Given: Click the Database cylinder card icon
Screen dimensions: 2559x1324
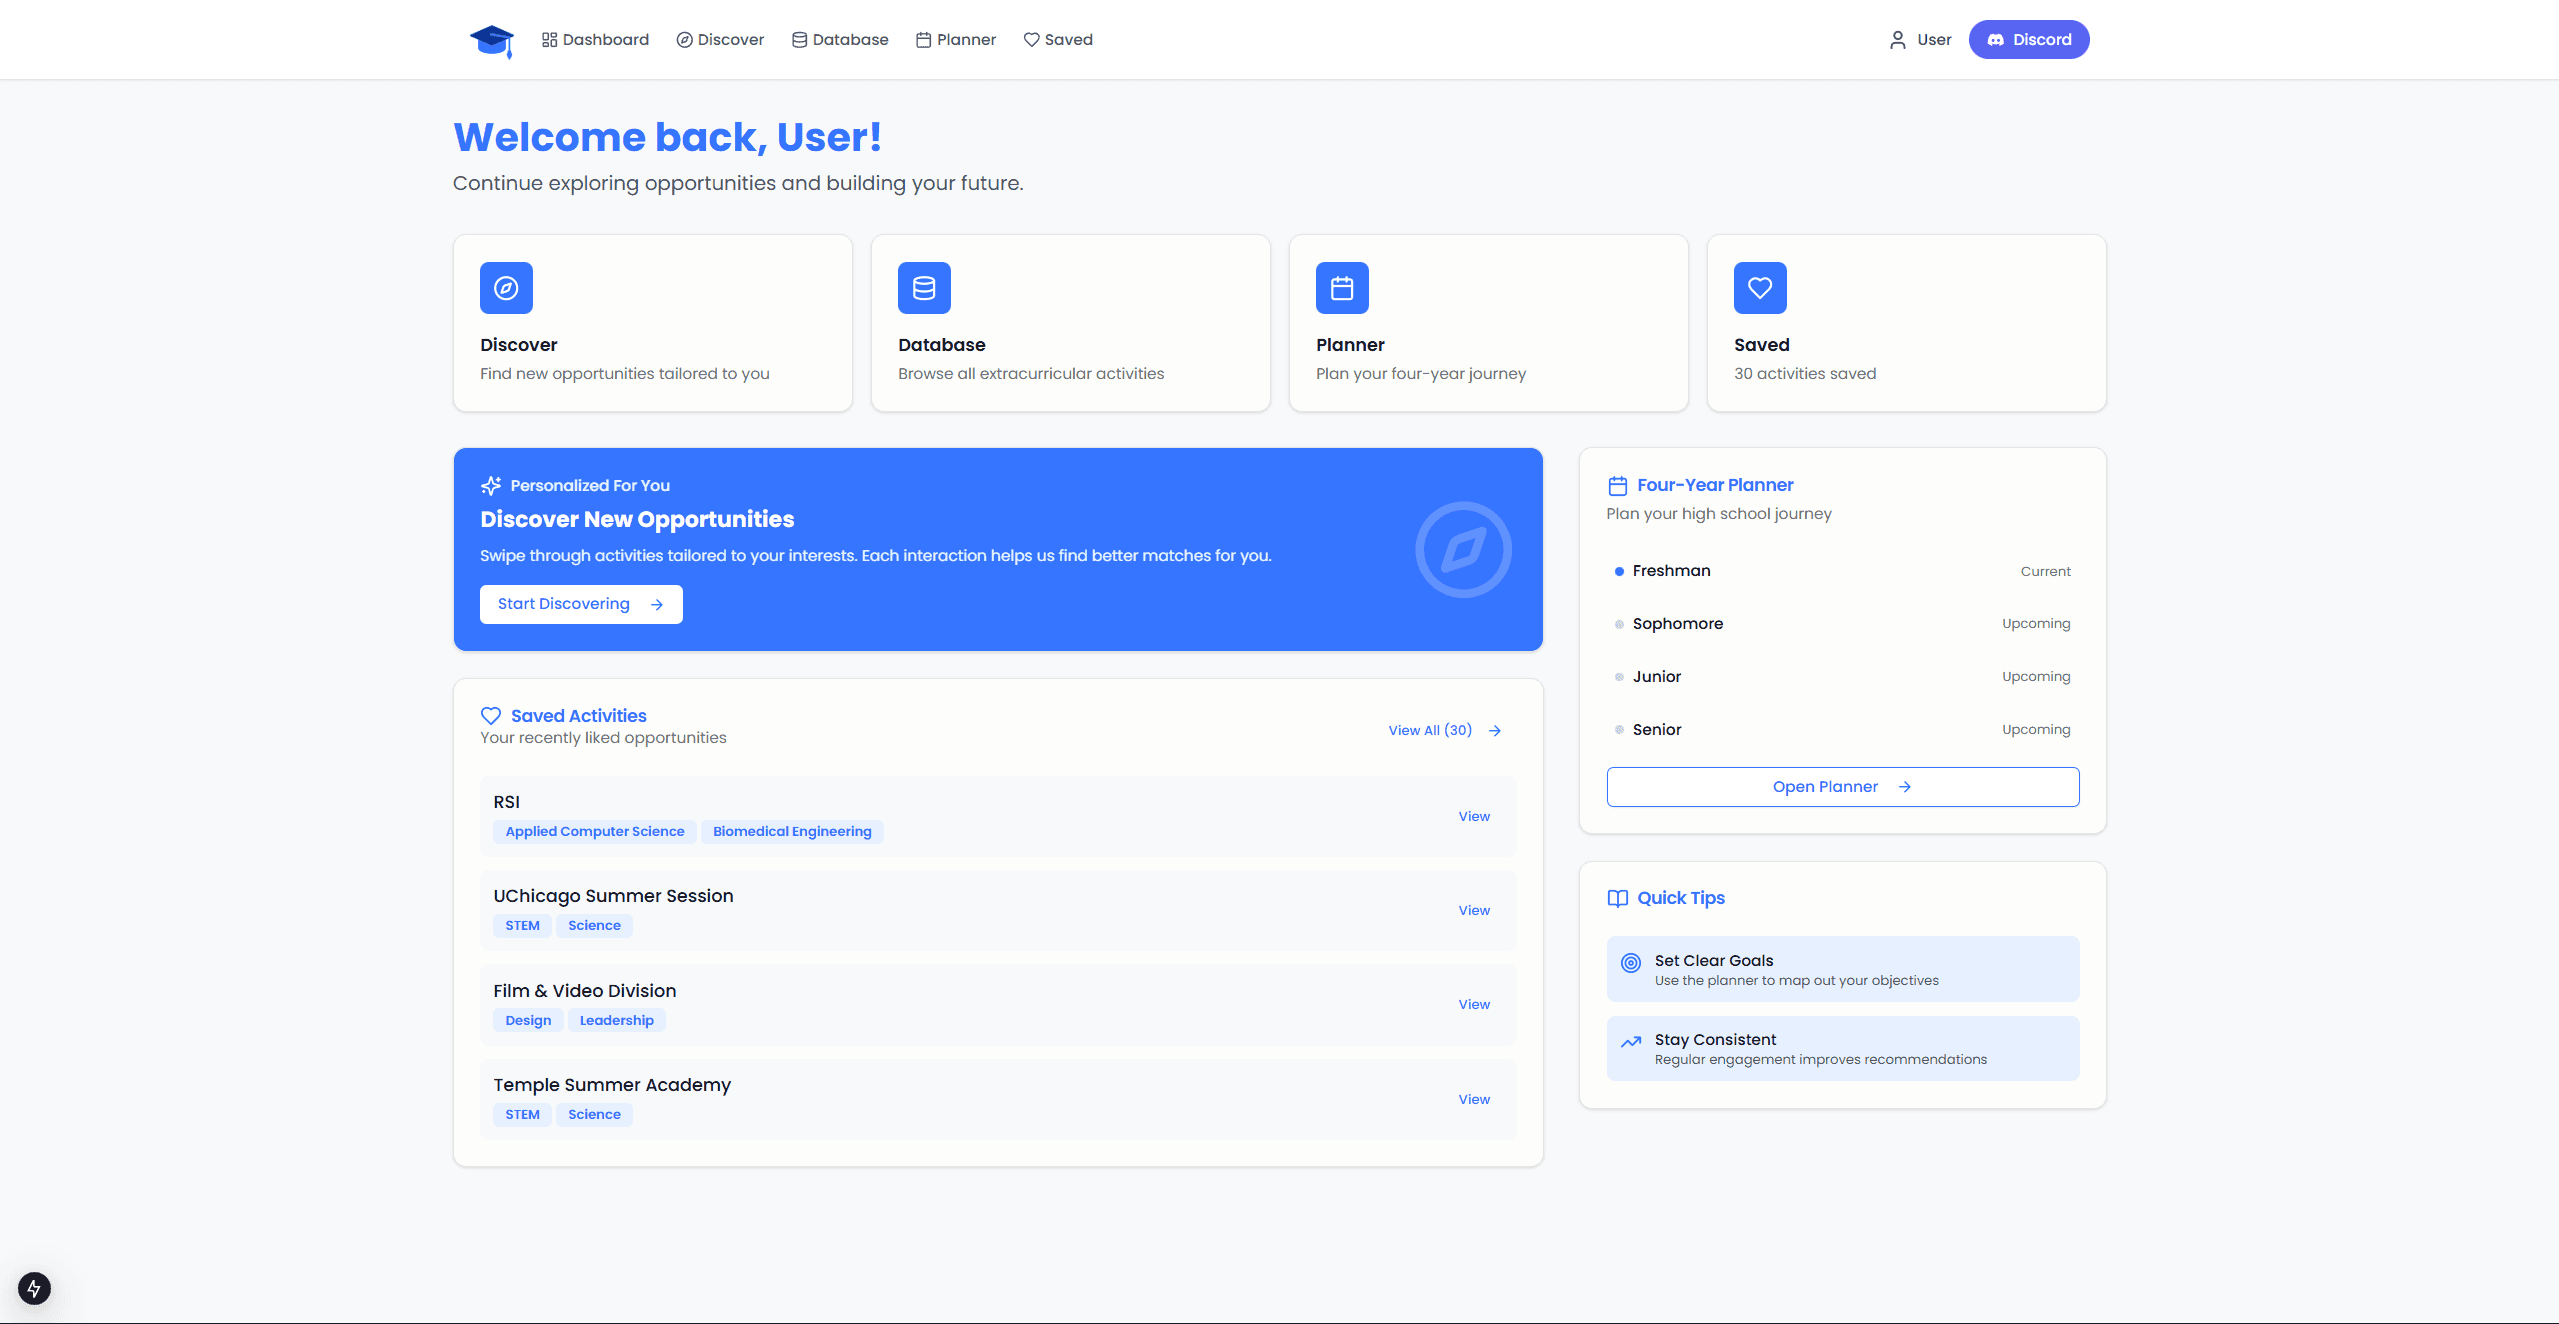Looking at the screenshot, I should coord(924,288).
